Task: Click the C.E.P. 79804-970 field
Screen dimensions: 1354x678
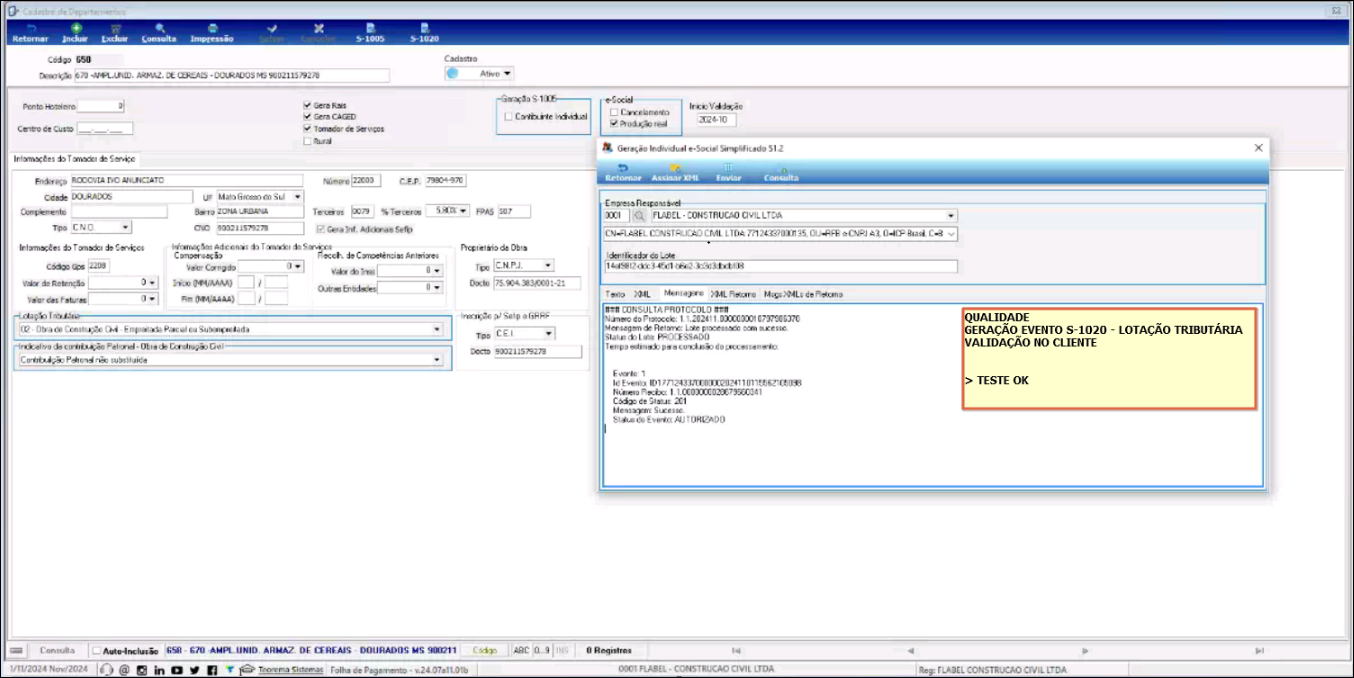Action: pyautogui.click(x=447, y=181)
